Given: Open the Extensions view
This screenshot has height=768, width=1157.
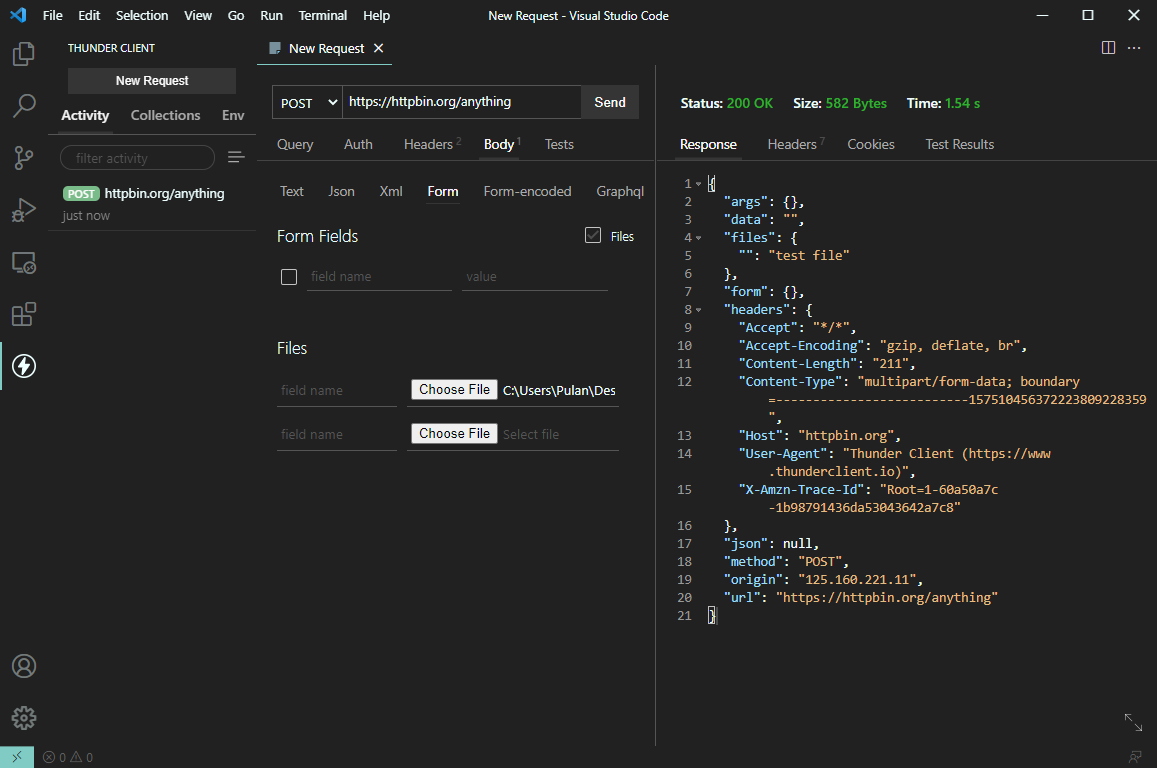Looking at the screenshot, I should (x=23, y=314).
